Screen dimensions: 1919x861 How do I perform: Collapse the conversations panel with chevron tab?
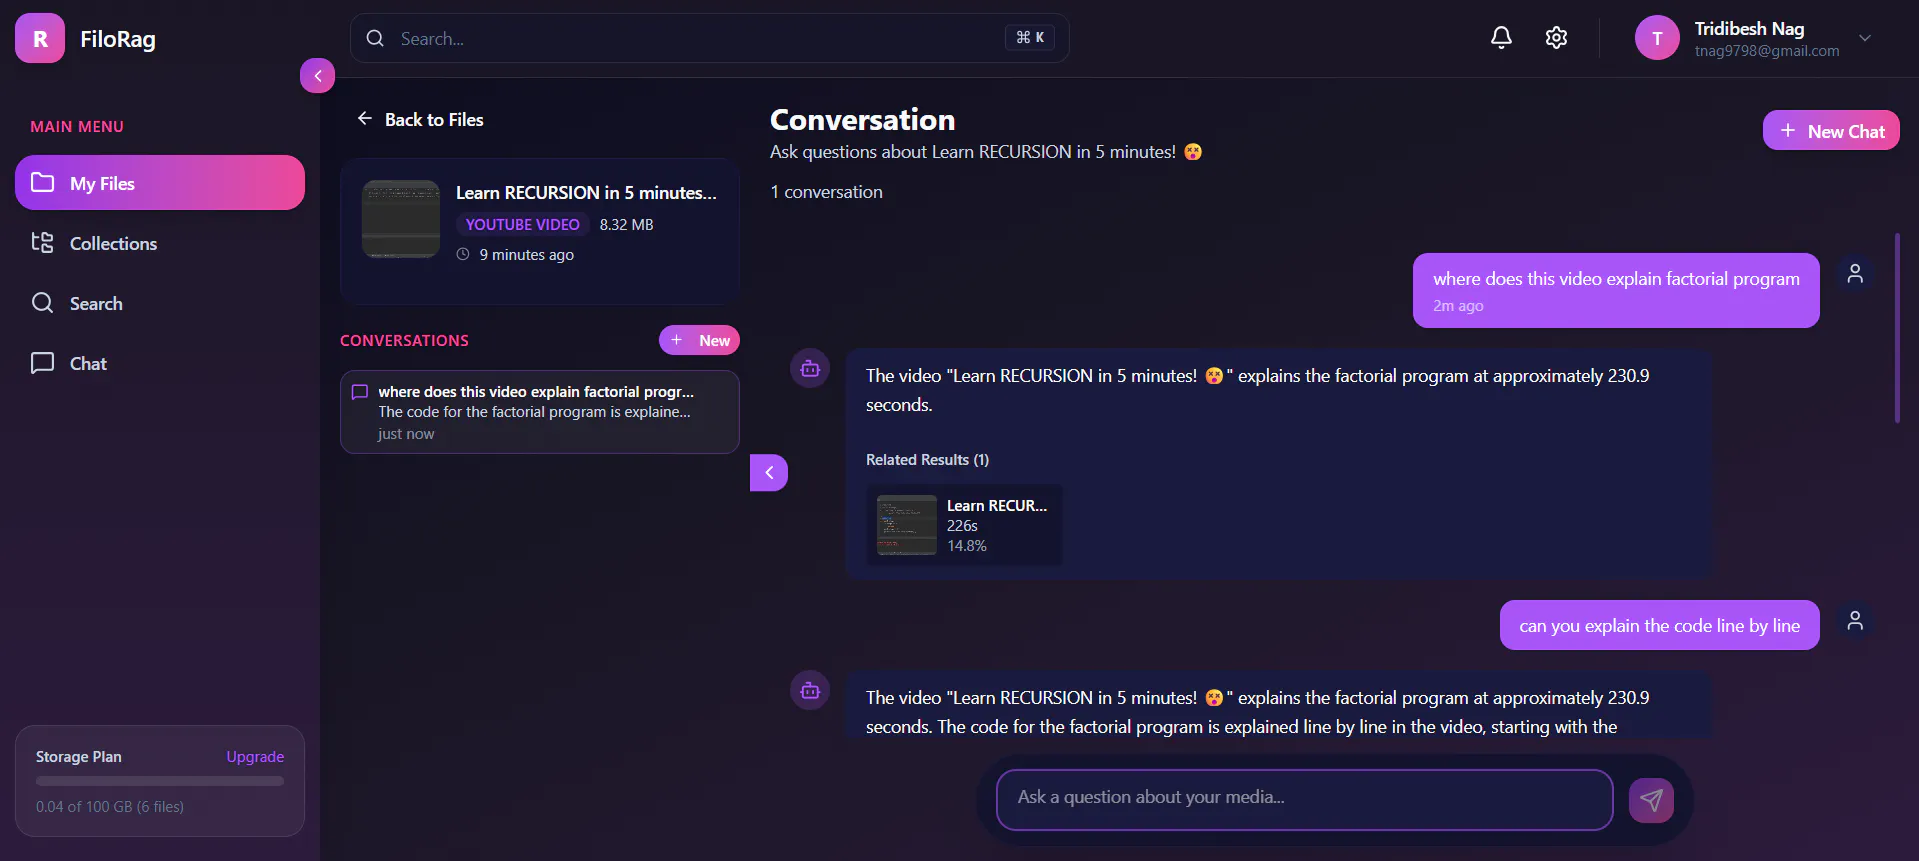(x=769, y=473)
